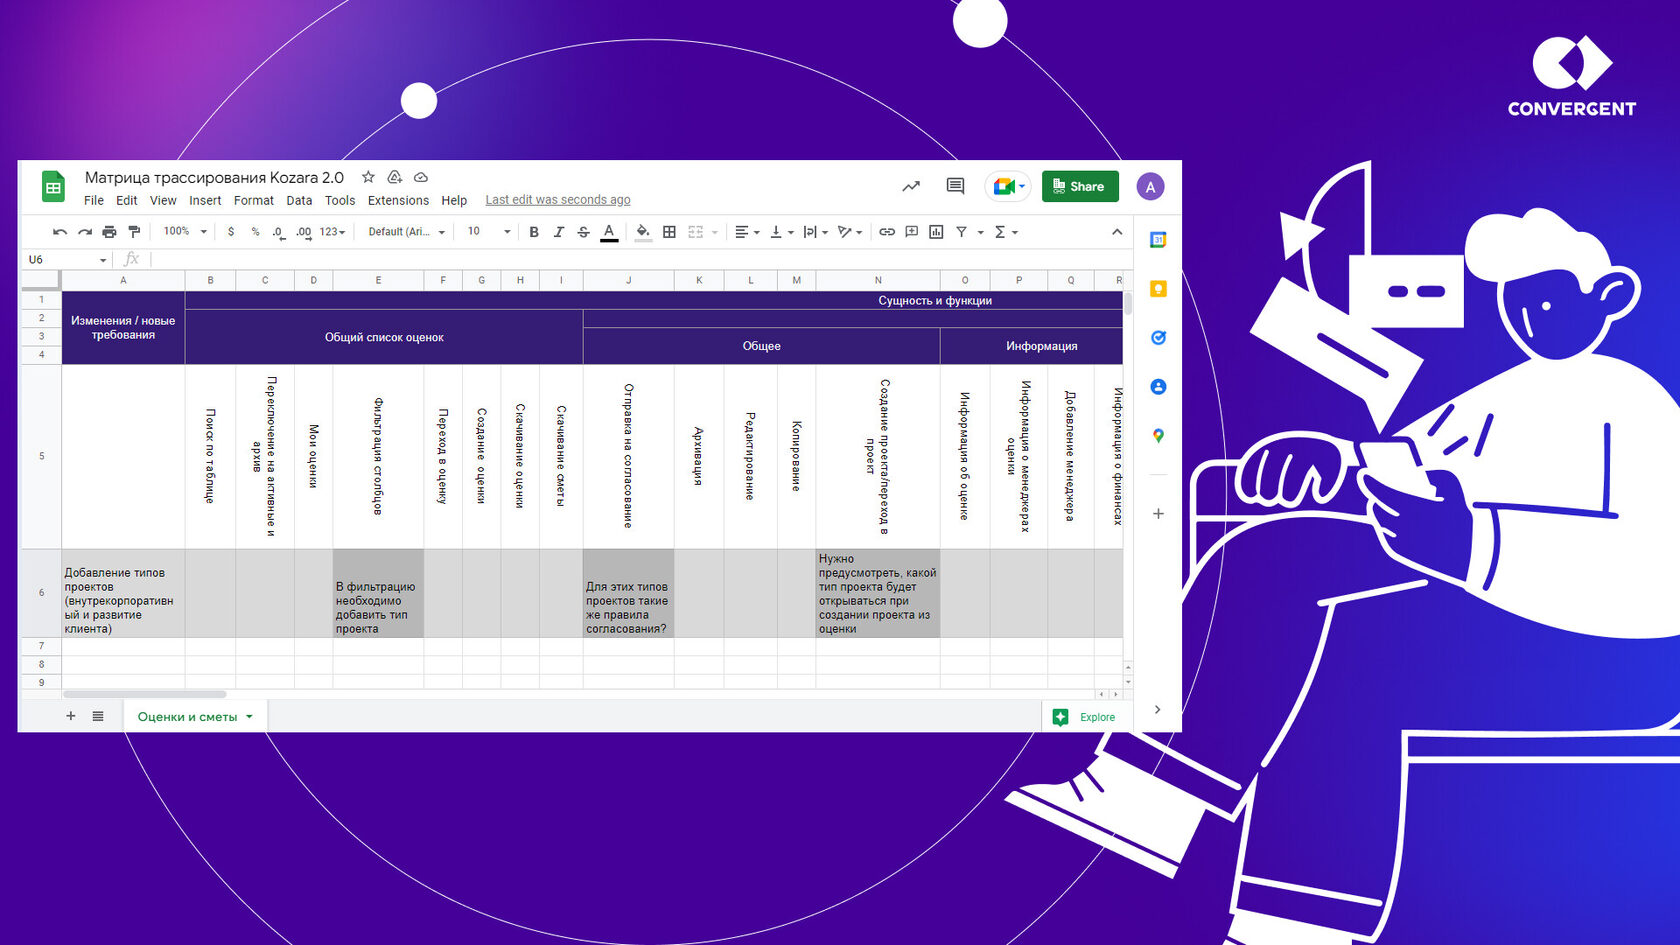Open the 100% zoom dropdown

click(185, 232)
